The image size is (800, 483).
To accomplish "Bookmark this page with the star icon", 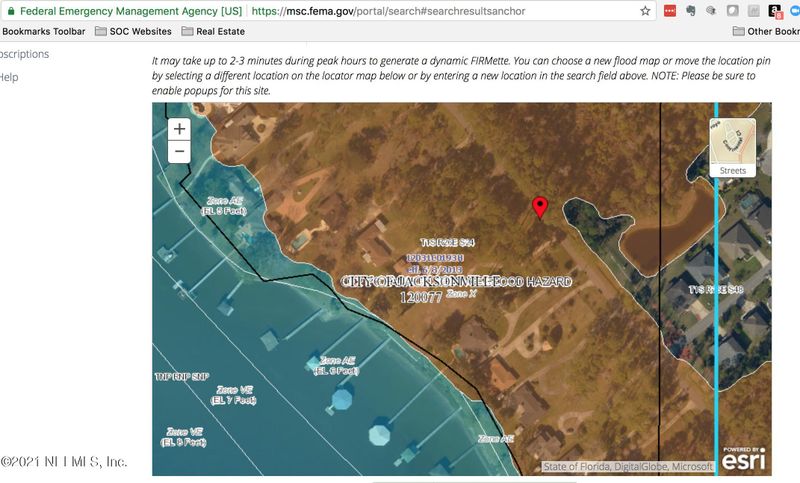I will (x=645, y=11).
